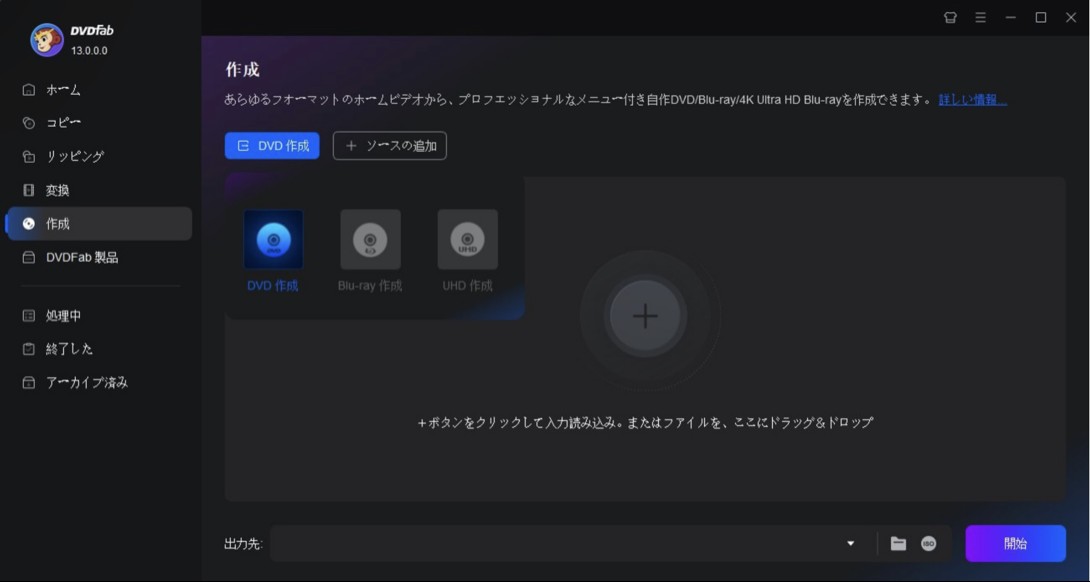The image size is (1090, 582).
Task: Minimize the DVDFab window
Action: click(1011, 18)
